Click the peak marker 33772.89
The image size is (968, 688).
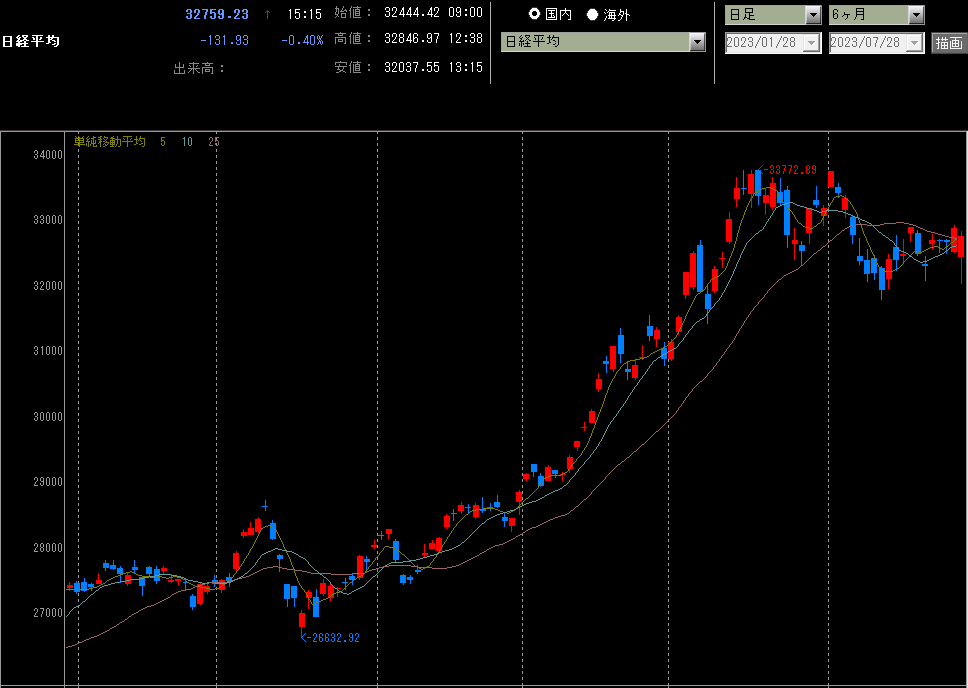coord(788,170)
